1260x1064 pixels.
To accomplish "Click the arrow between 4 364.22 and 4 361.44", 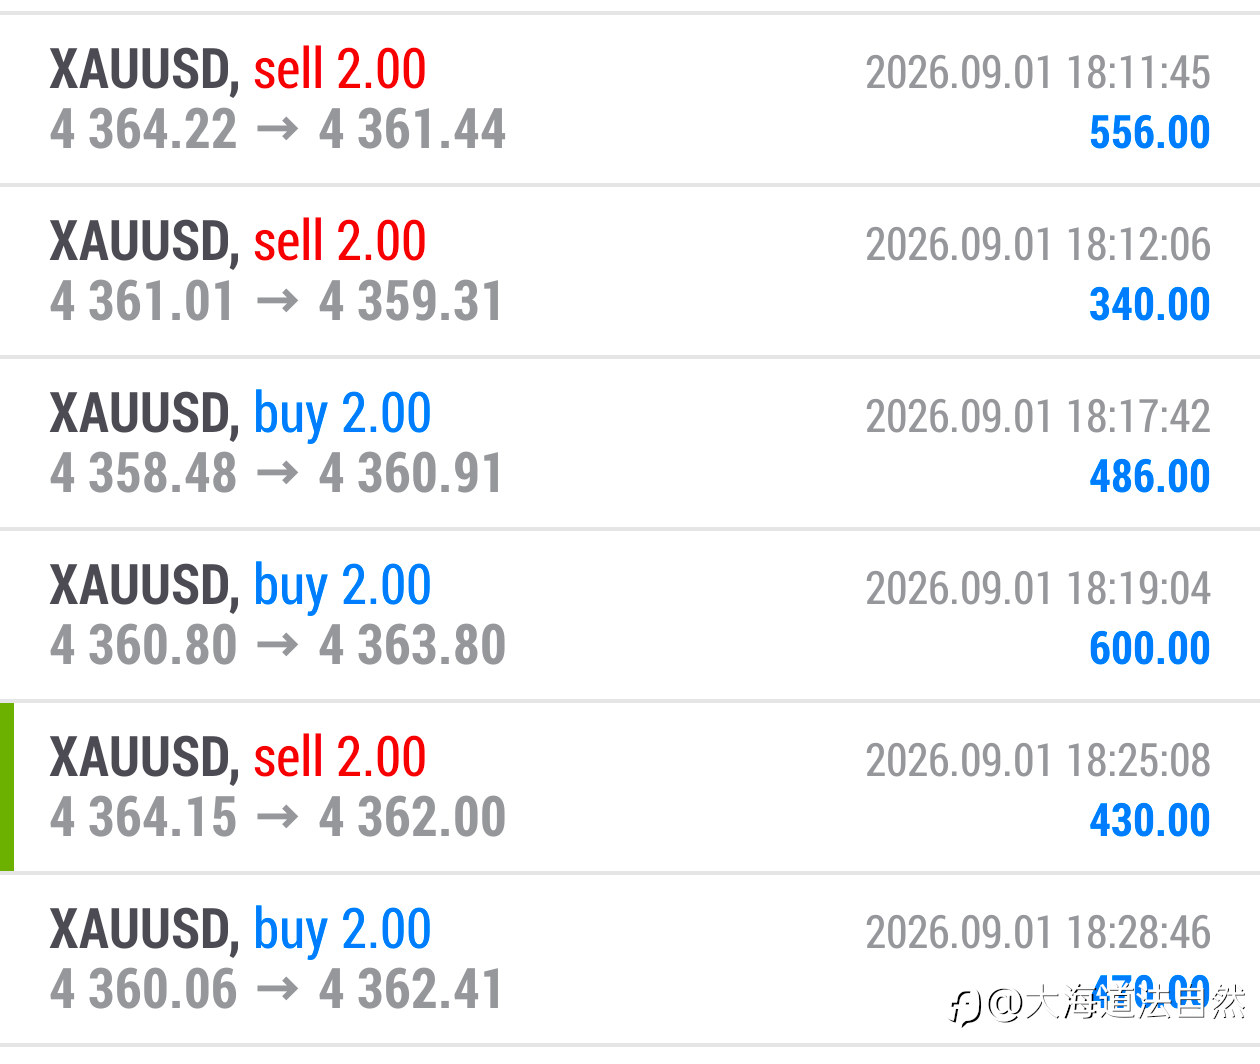I will 278,131.
